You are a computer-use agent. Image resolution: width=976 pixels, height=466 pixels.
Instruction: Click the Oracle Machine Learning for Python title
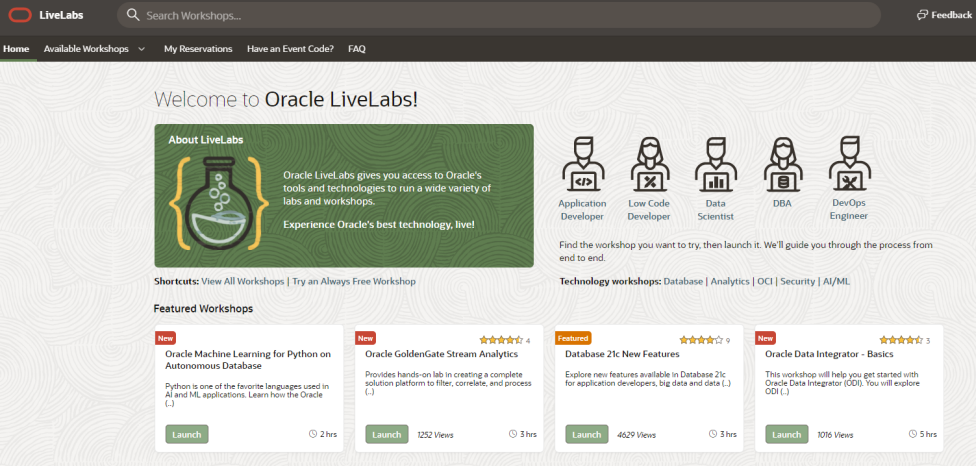point(248,360)
